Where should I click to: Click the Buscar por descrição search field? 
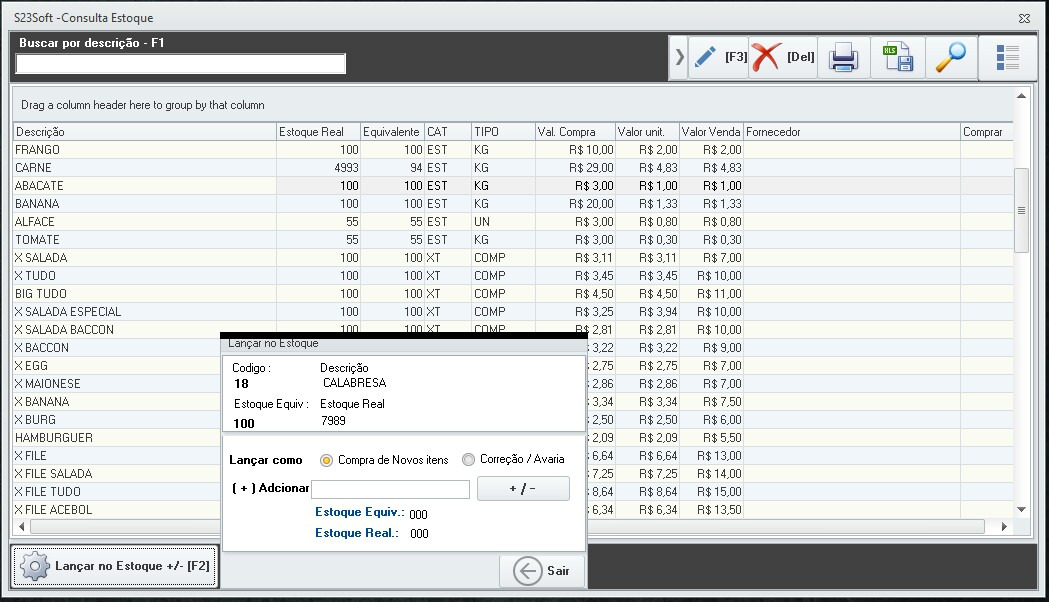pos(181,64)
